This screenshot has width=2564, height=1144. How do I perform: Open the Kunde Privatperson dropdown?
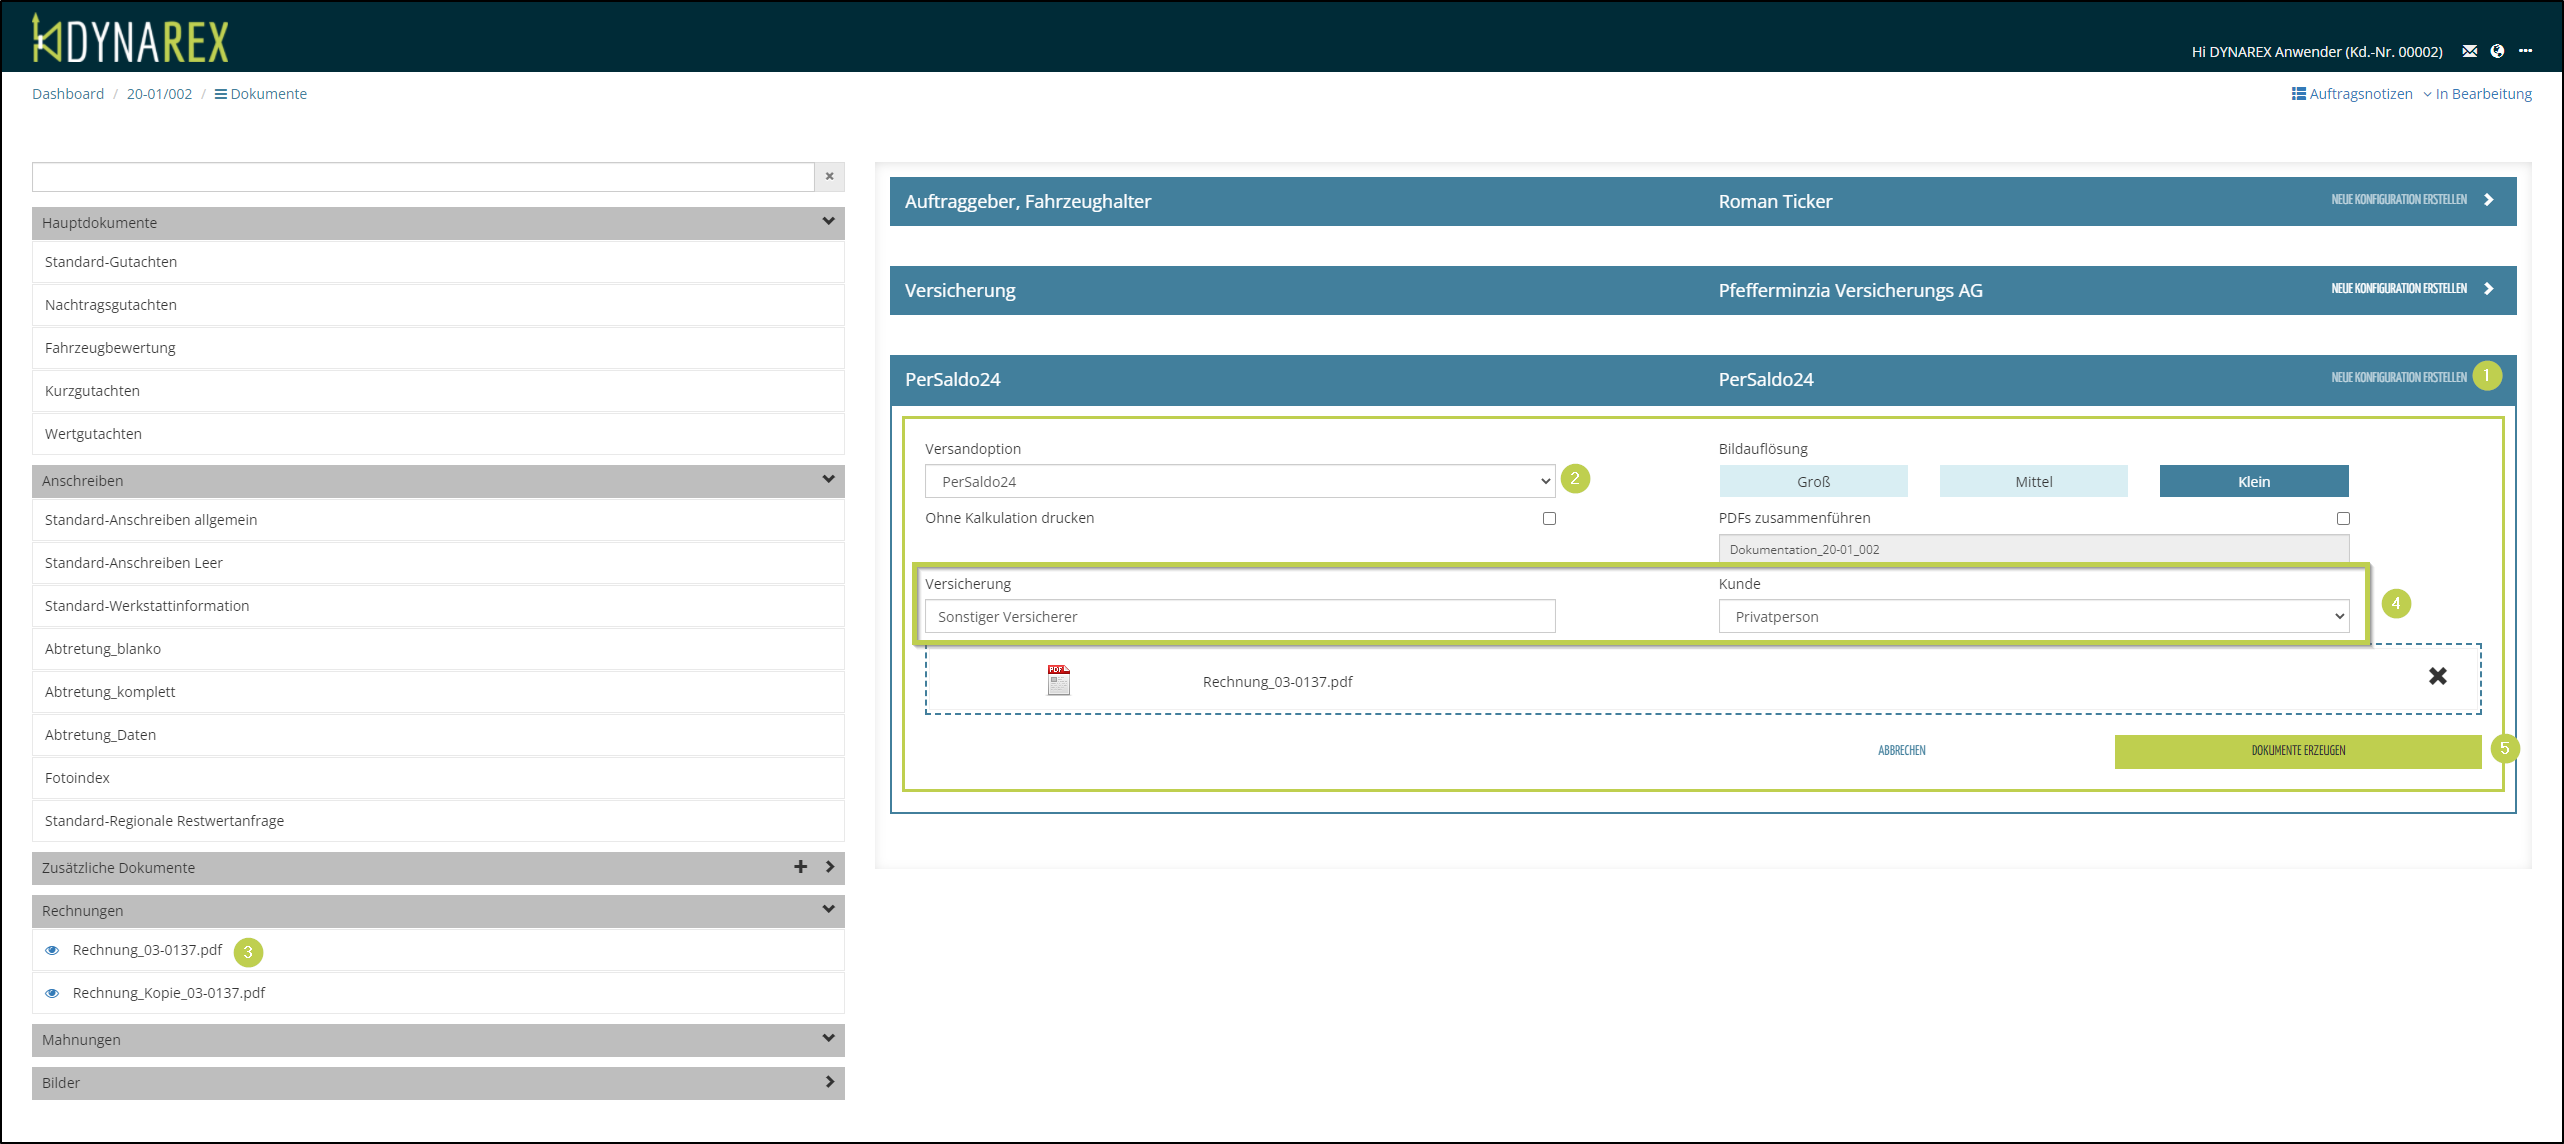pyautogui.click(x=2033, y=616)
